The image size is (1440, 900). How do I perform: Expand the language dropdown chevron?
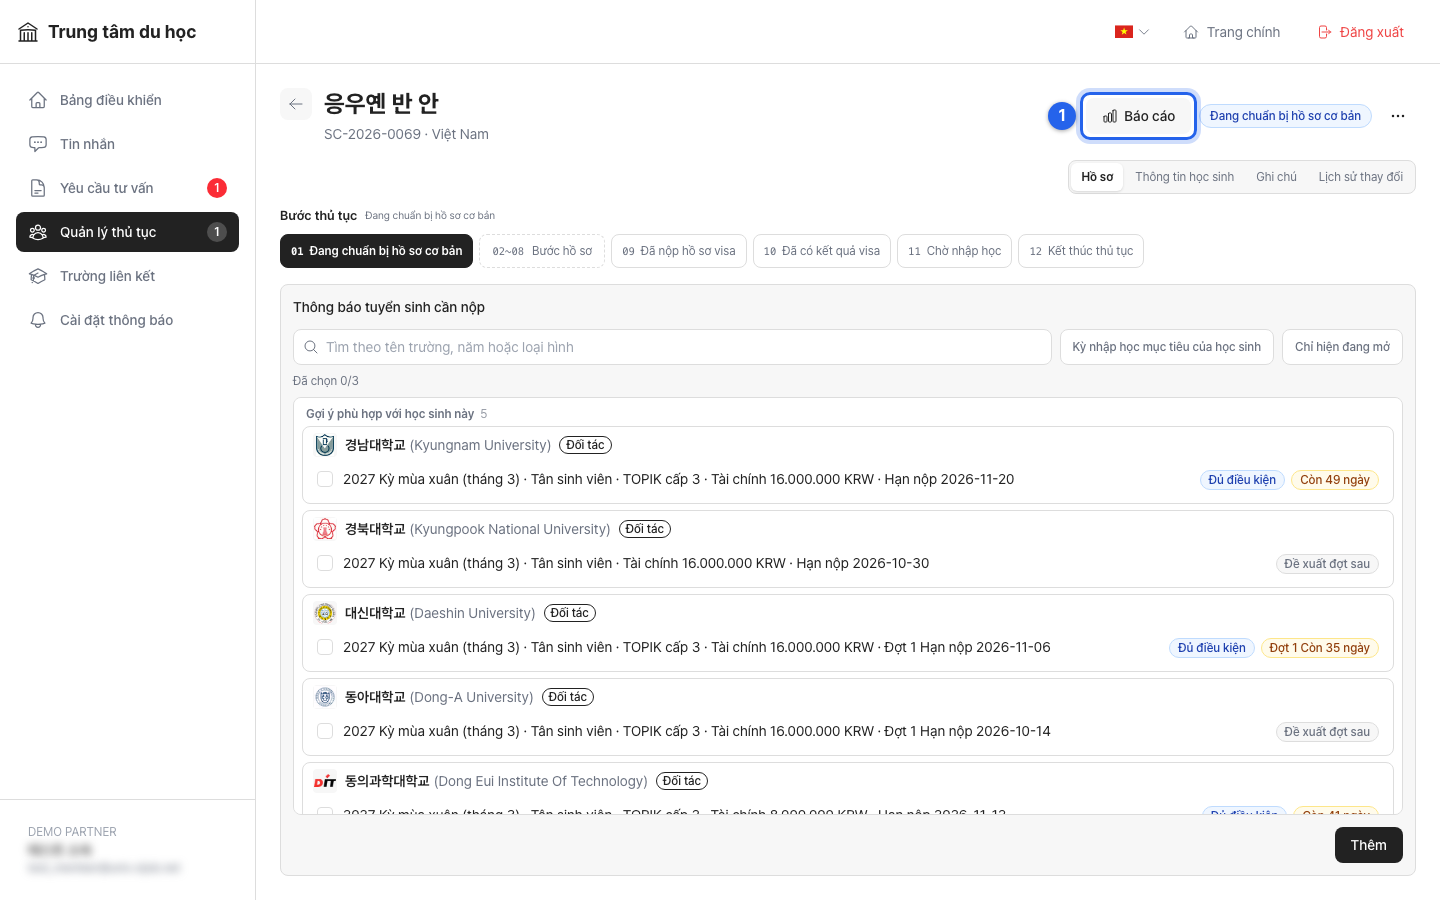1144,32
